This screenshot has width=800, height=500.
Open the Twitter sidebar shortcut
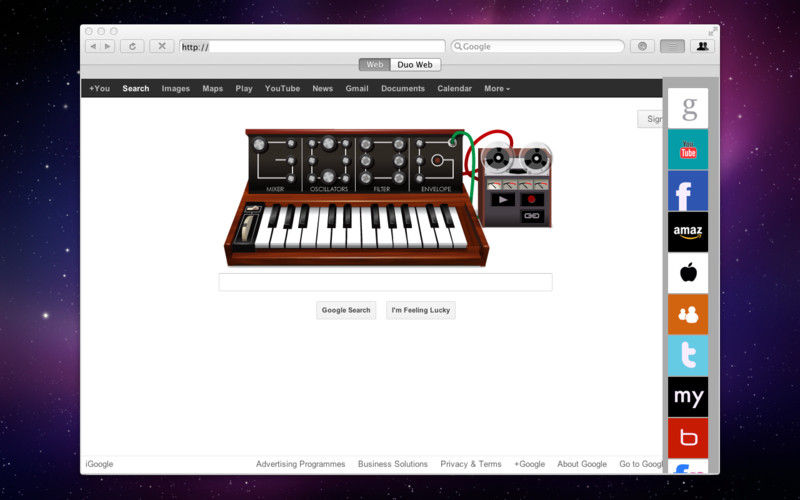pyautogui.click(x=688, y=356)
